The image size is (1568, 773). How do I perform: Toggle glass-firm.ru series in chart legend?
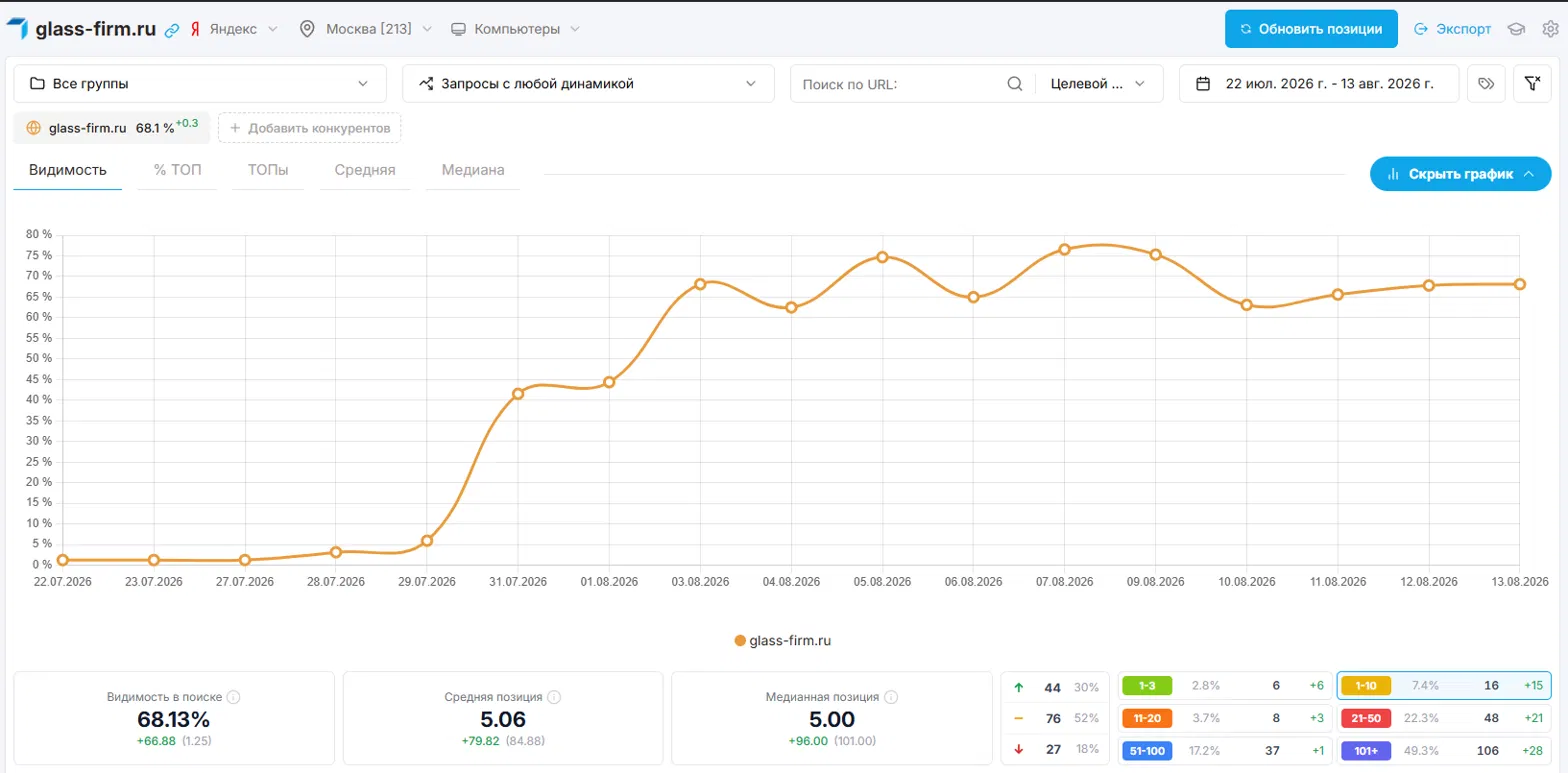point(783,641)
